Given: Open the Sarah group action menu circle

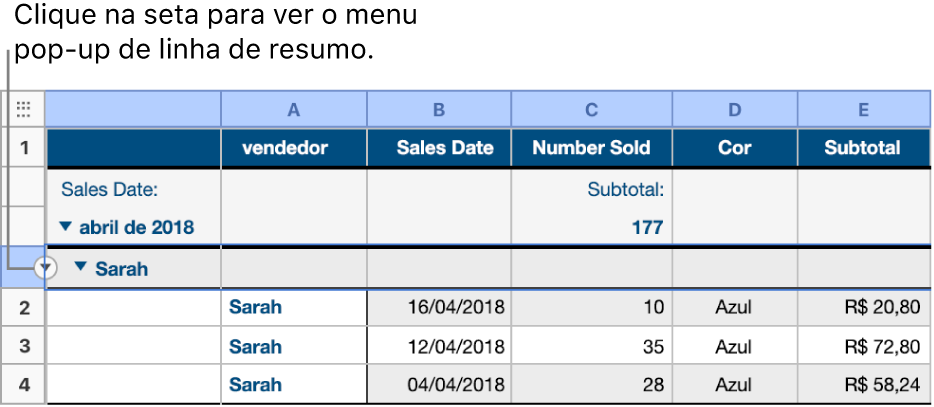Looking at the screenshot, I should [44, 267].
